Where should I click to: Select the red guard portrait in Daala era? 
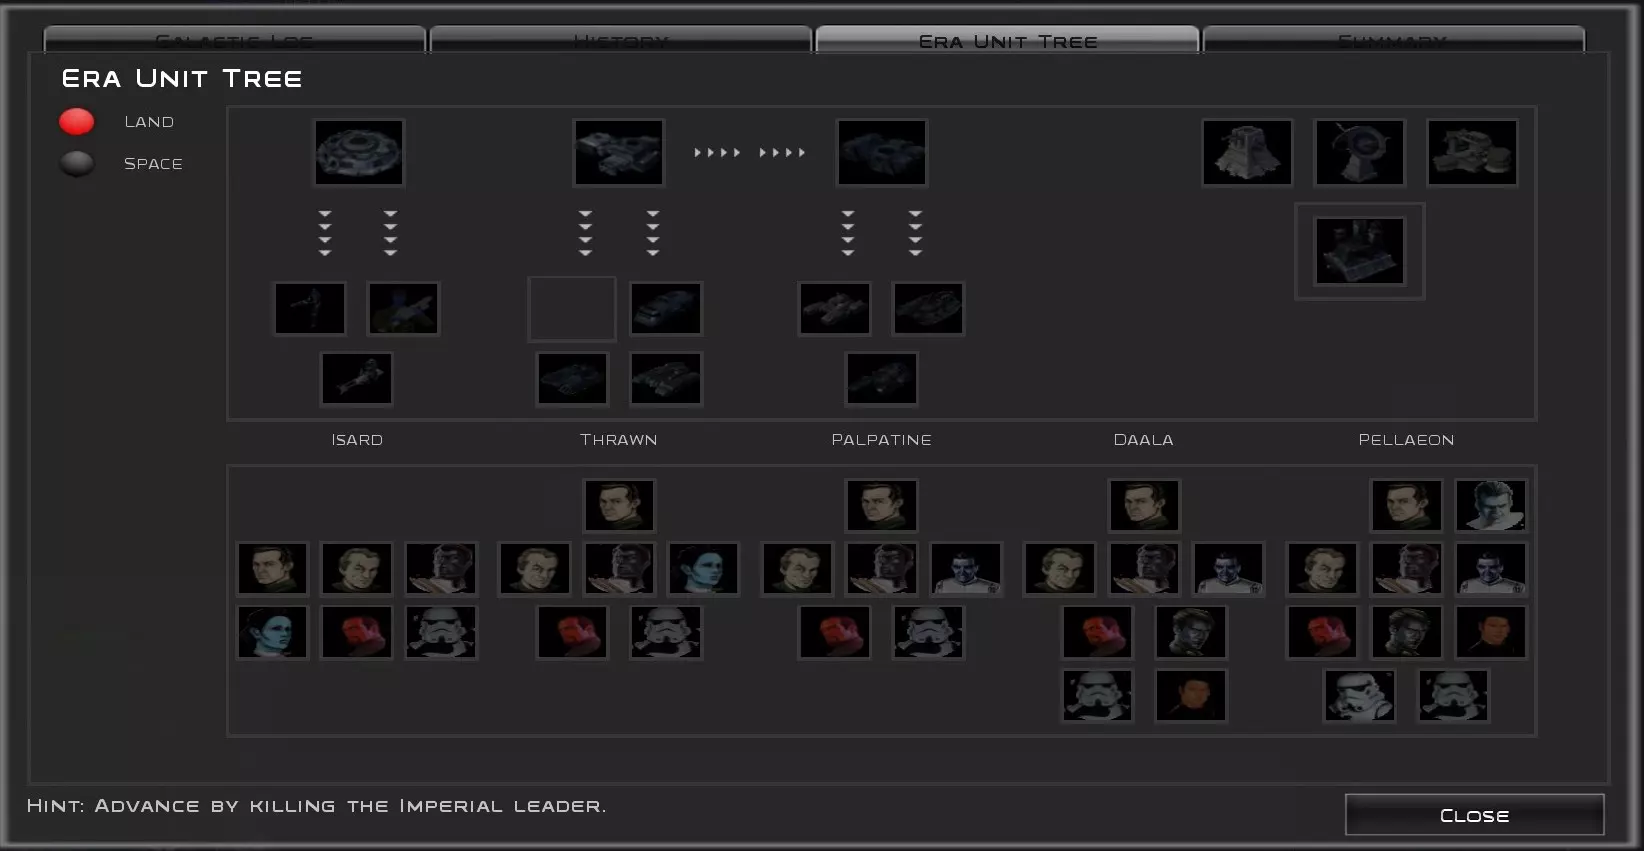coord(1097,632)
